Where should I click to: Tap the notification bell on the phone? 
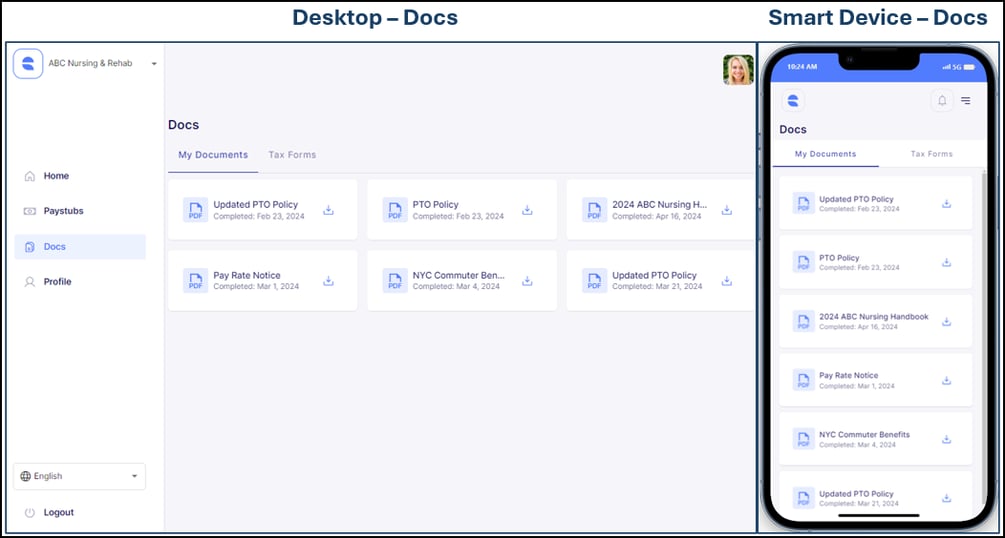941,100
